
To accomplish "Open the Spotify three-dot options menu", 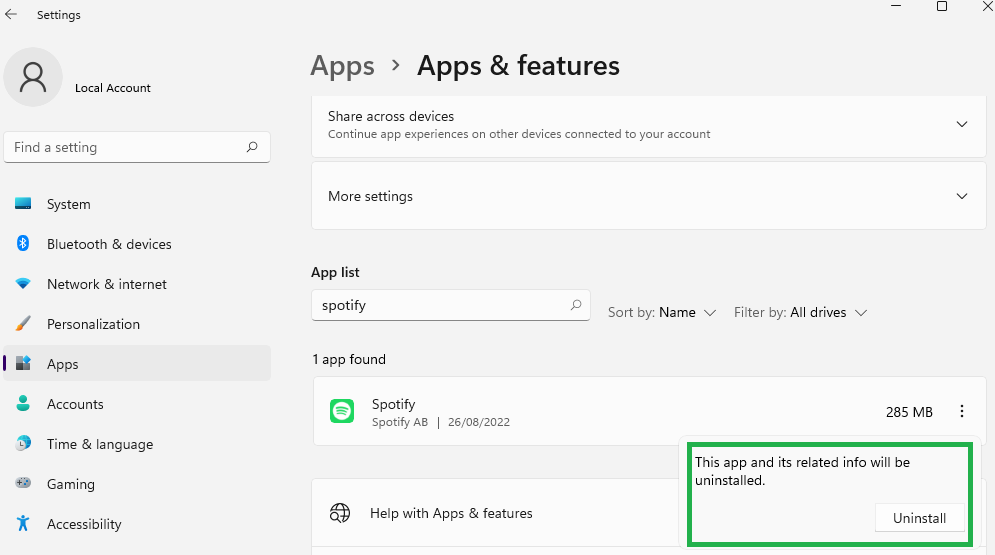I will (962, 412).
